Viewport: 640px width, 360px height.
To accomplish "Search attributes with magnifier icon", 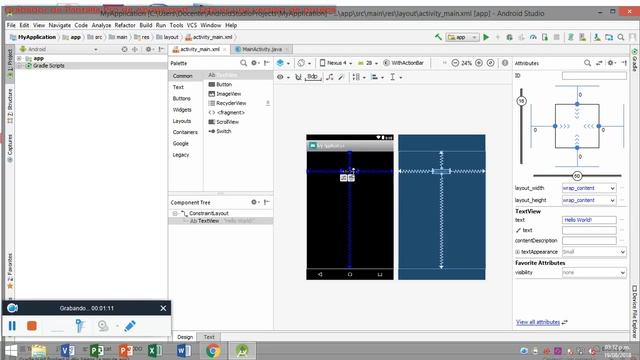I will click(x=587, y=63).
